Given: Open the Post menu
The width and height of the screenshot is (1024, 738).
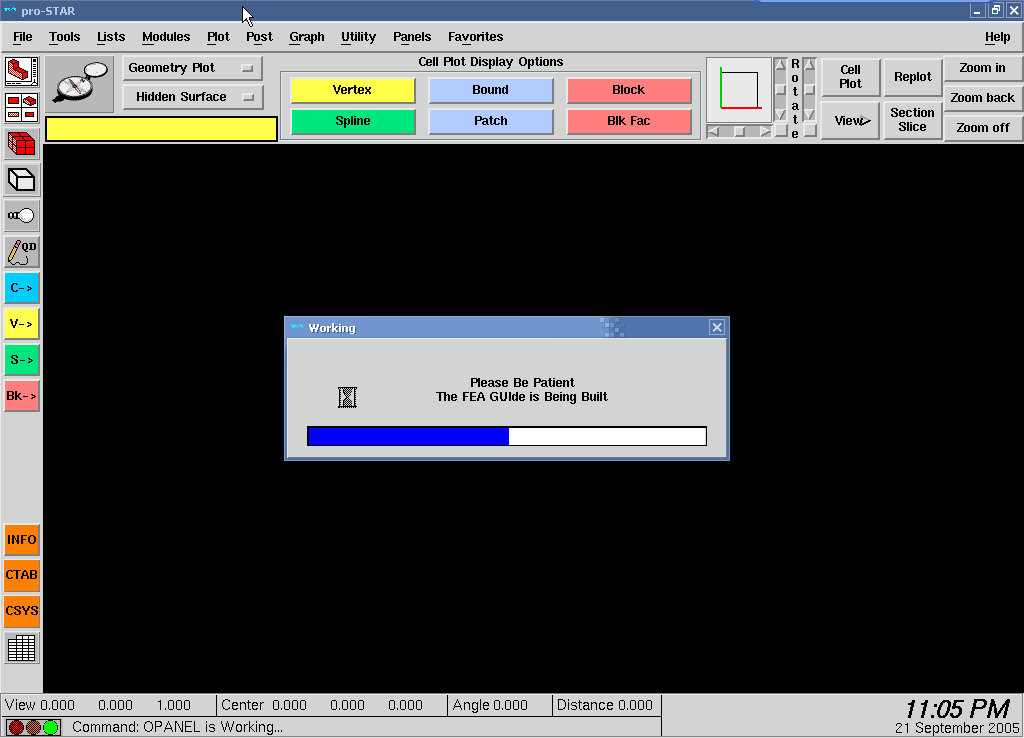Looking at the screenshot, I should (x=259, y=37).
